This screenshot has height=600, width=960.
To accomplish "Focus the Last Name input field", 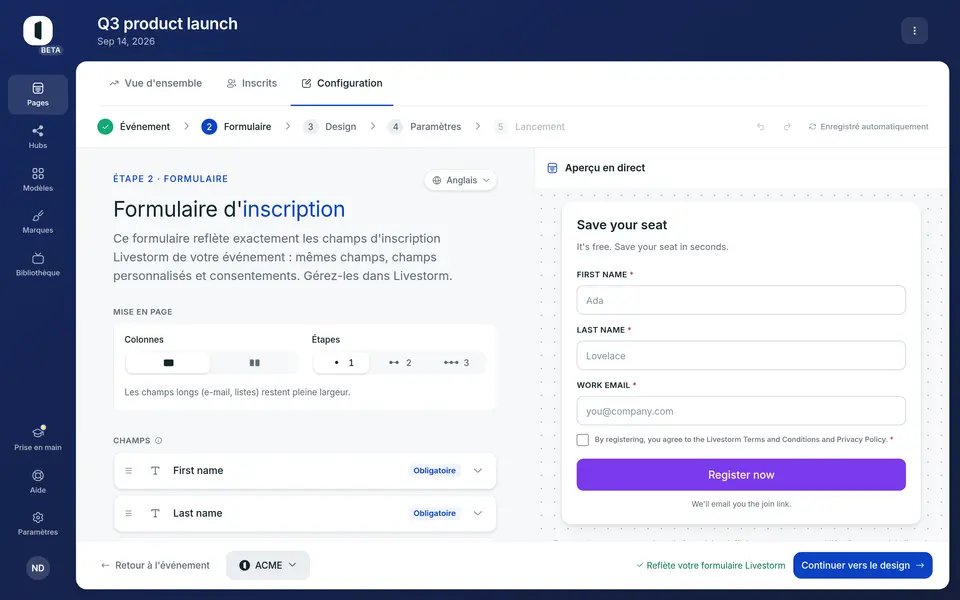I will tap(741, 355).
